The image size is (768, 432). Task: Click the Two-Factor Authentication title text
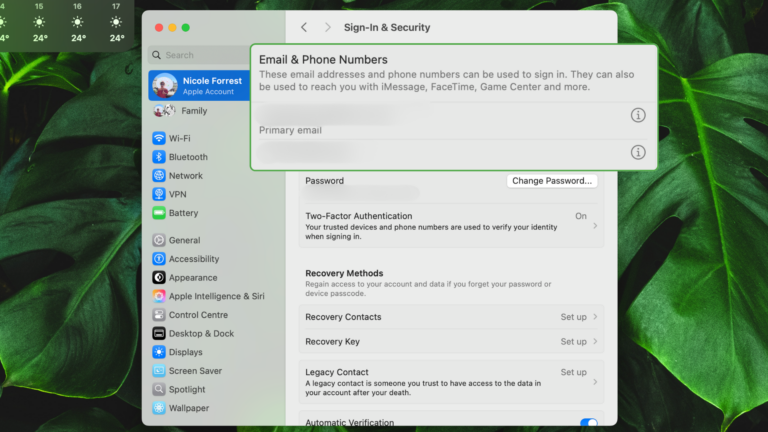click(359, 216)
